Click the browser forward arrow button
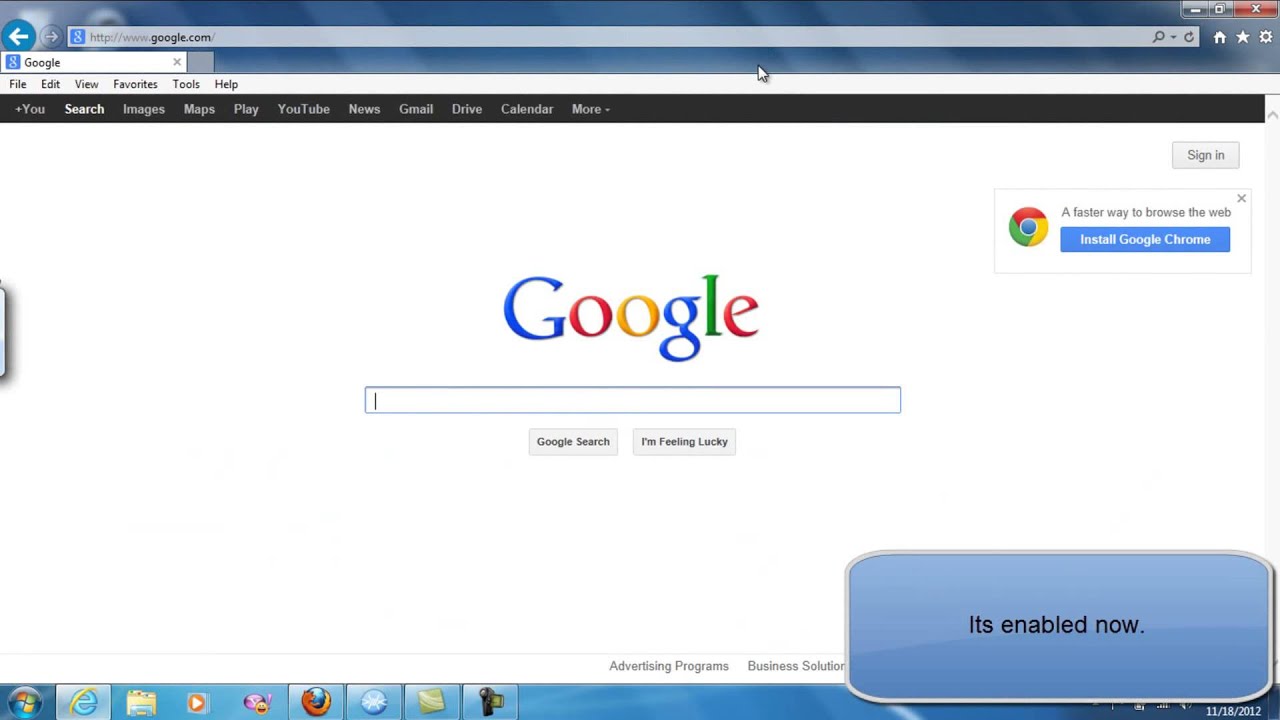The height and width of the screenshot is (720, 1280). [x=51, y=37]
